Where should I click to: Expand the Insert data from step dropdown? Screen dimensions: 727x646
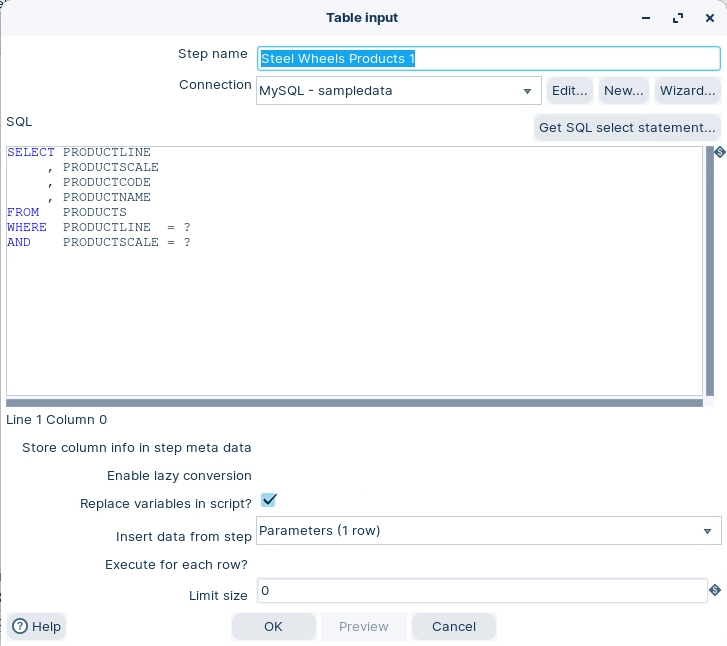tap(707, 531)
